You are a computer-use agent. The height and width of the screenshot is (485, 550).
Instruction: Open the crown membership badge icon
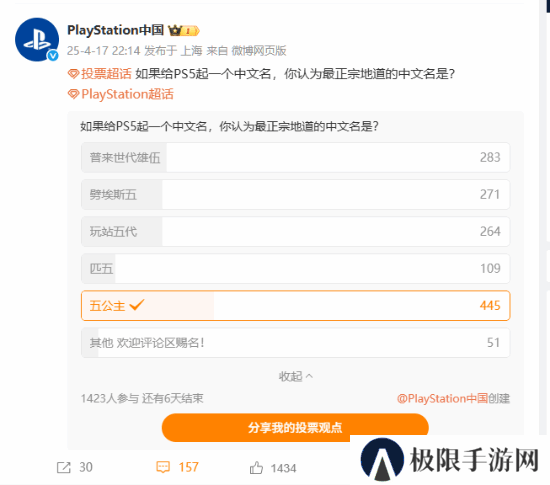tap(183, 31)
